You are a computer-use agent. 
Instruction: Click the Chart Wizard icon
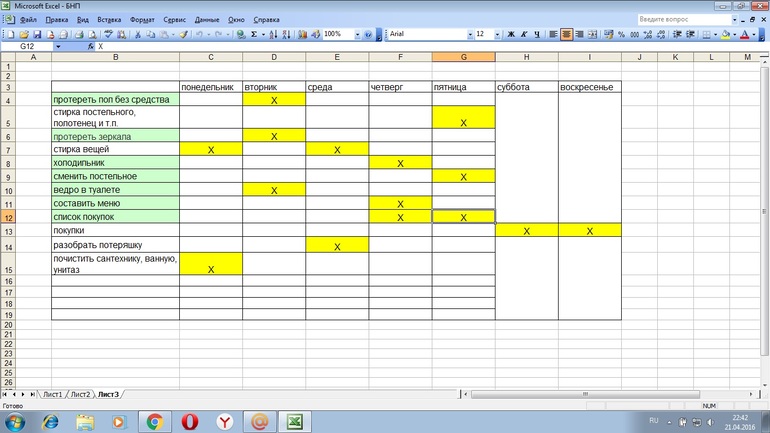[301, 34]
